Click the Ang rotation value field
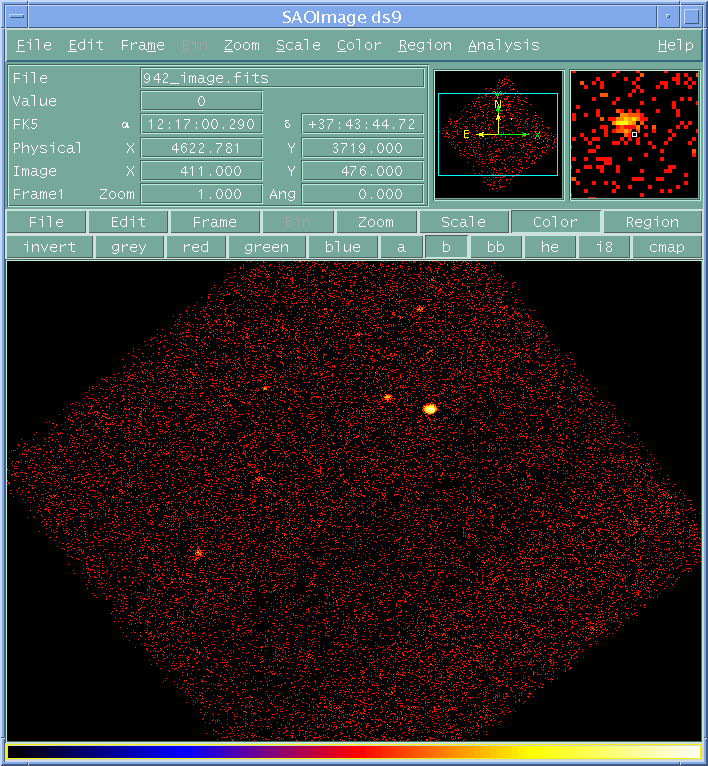708x766 pixels. (x=362, y=194)
